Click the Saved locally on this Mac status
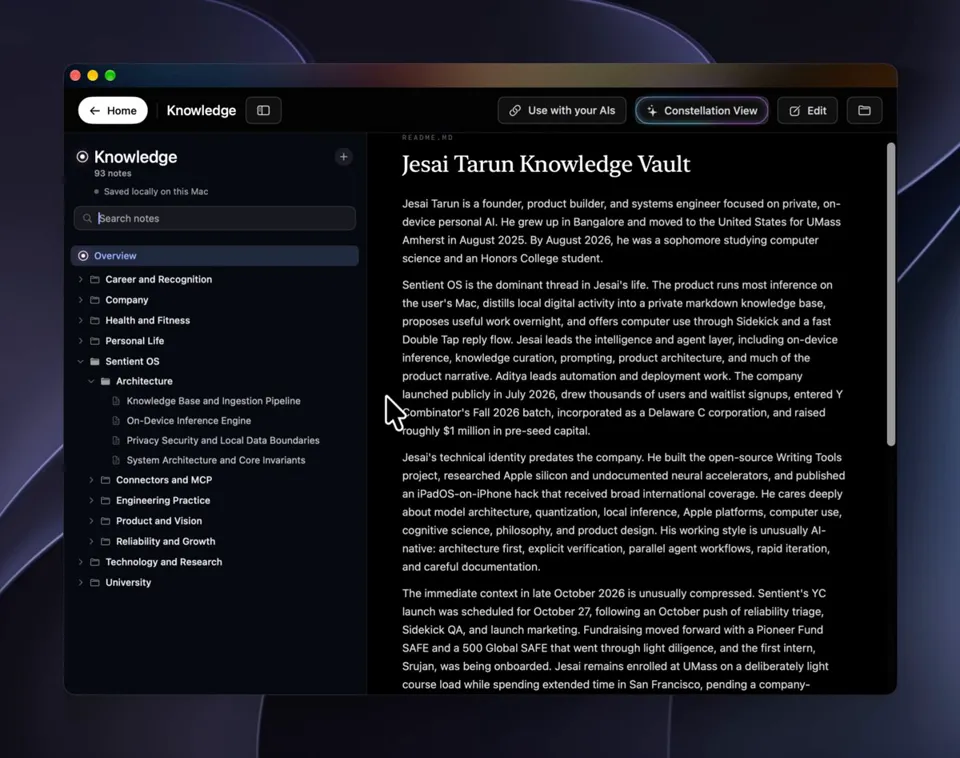This screenshot has height=758, width=960. point(156,192)
